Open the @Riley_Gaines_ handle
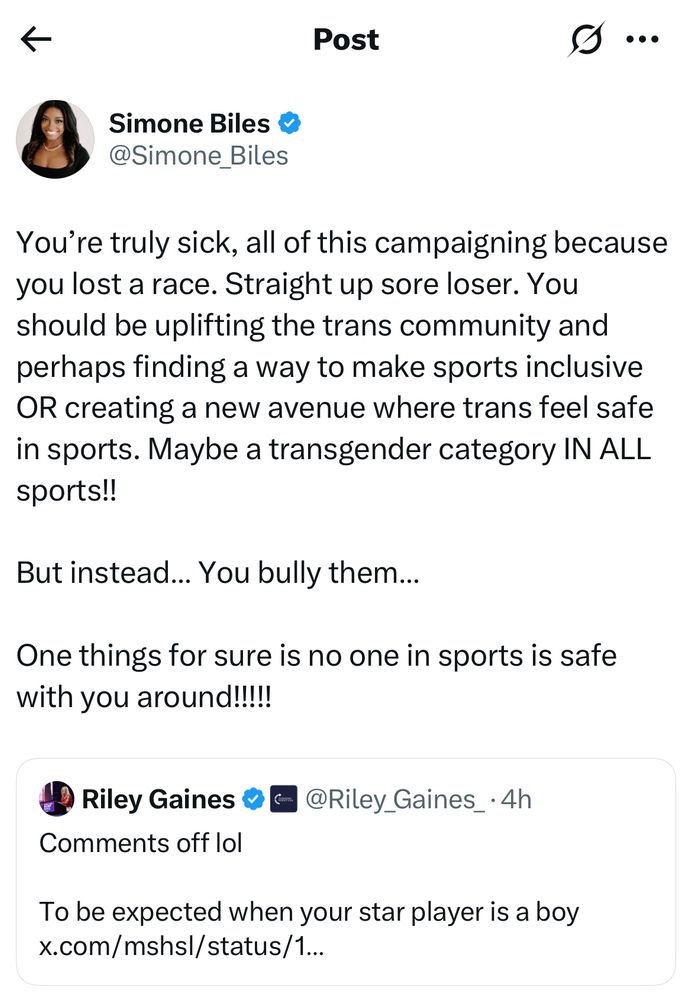The image size is (692, 1000). [395, 799]
